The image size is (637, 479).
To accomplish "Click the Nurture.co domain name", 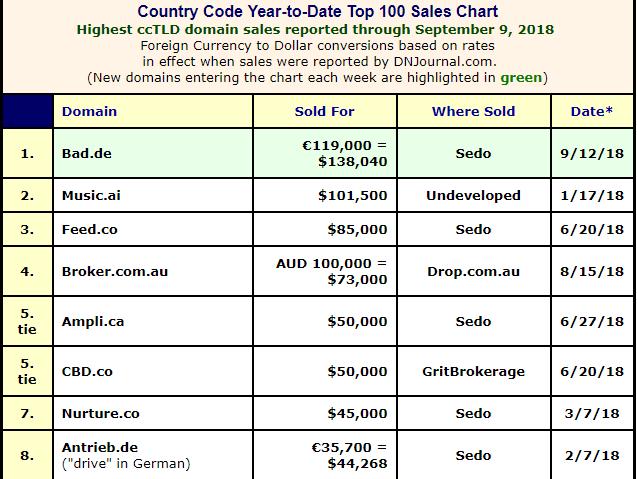I will click(100, 413).
